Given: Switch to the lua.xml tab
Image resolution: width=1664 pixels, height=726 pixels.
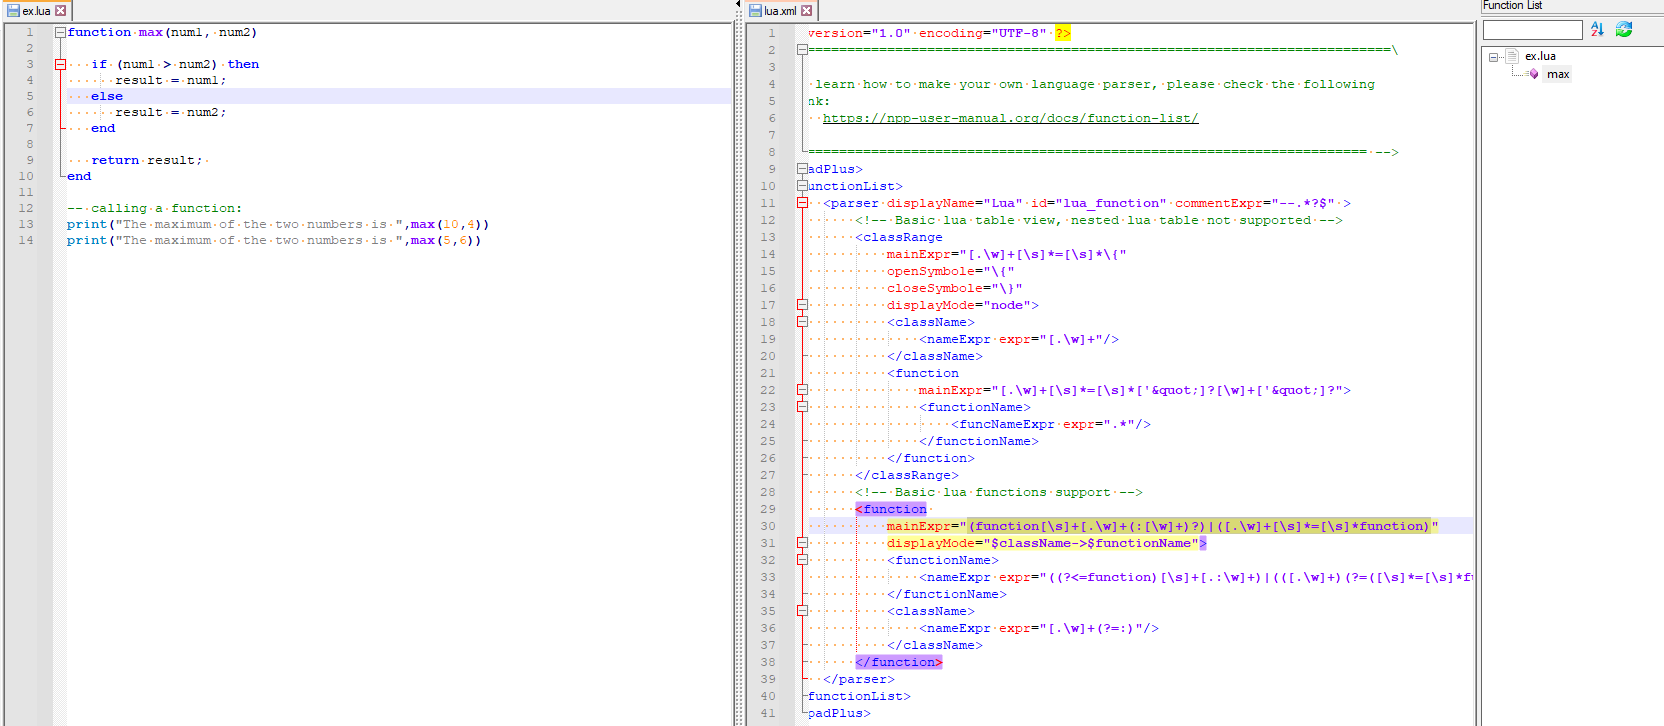Looking at the screenshot, I should click(x=780, y=11).
